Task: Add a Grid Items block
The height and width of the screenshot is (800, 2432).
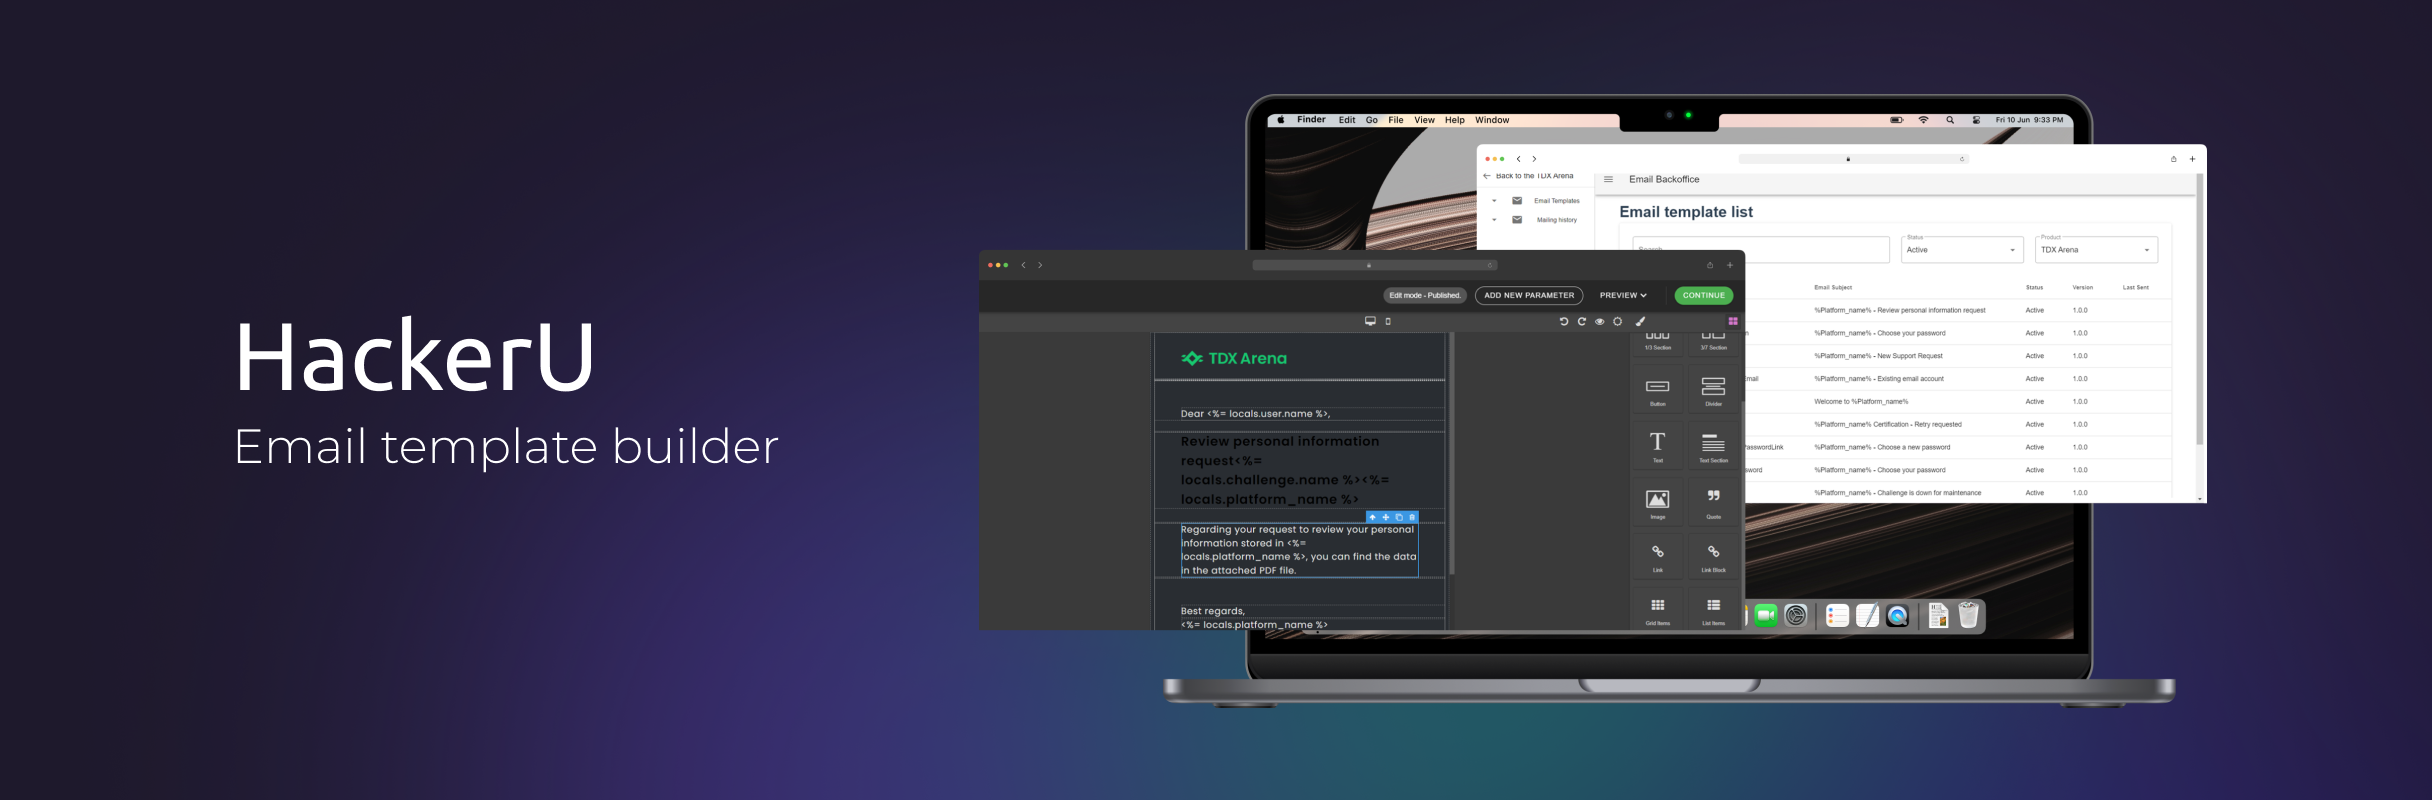Action: tap(1658, 610)
